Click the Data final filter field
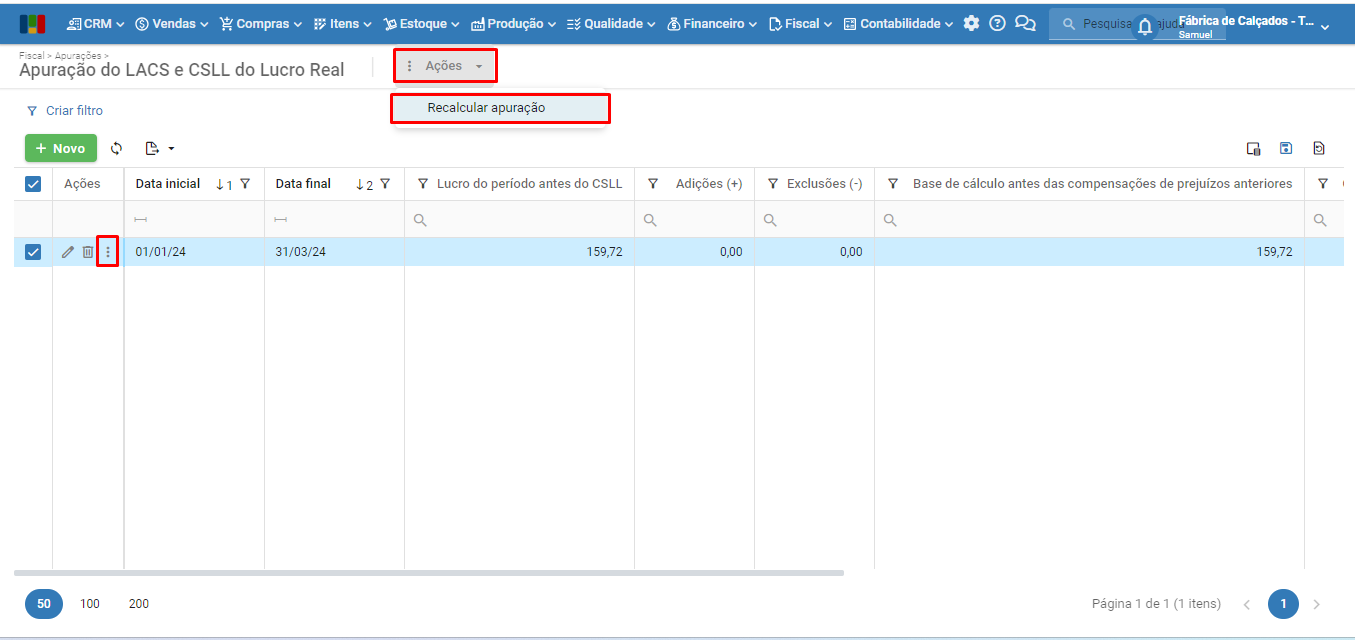Viewport: 1355px width, 640px height. (x=334, y=220)
